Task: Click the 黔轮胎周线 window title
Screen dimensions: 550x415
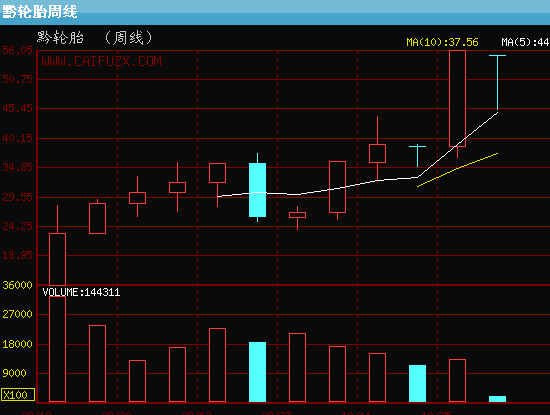Action: (x=40, y=12)
